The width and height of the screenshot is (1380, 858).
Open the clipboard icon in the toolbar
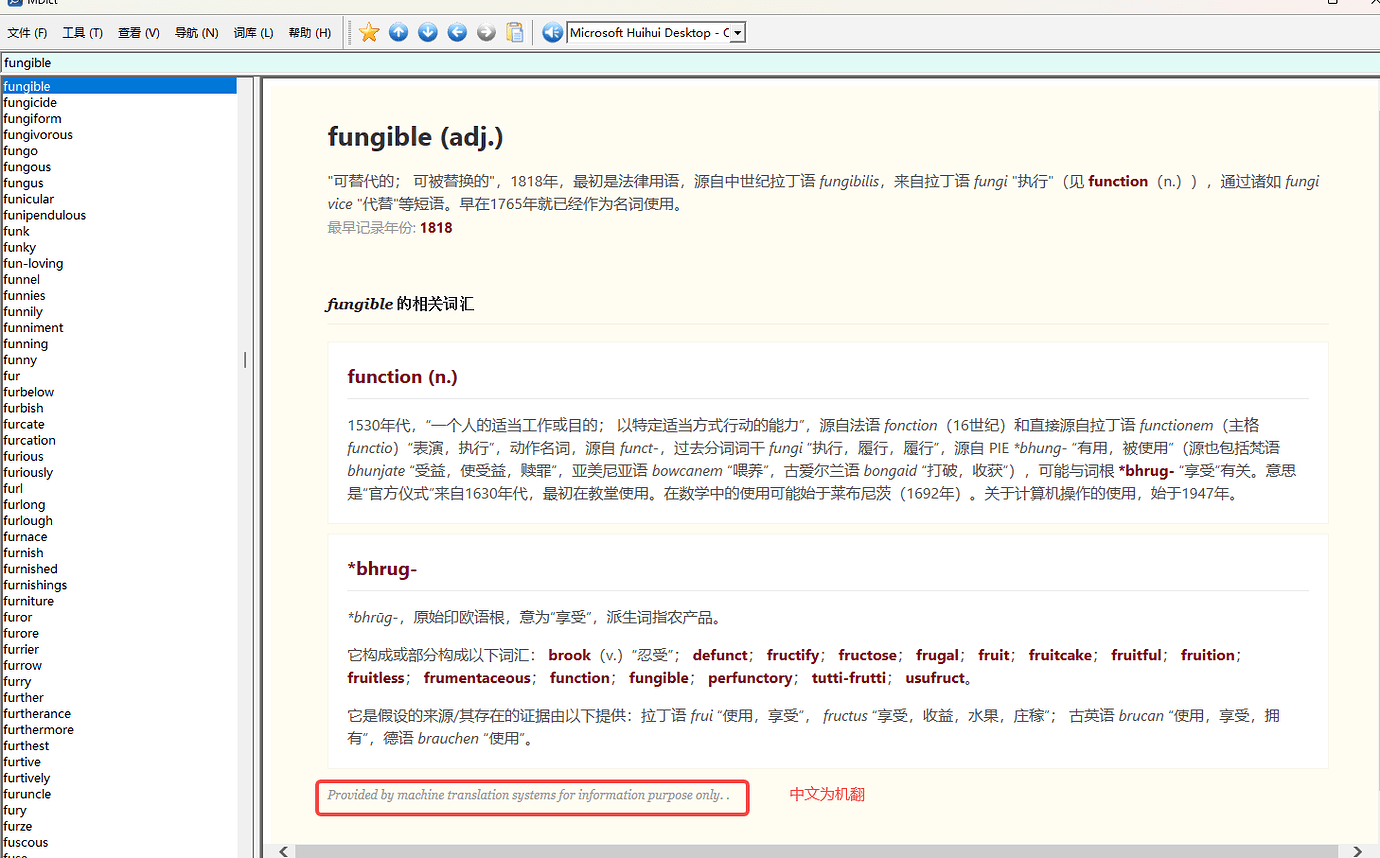click(x=515, y=32)
